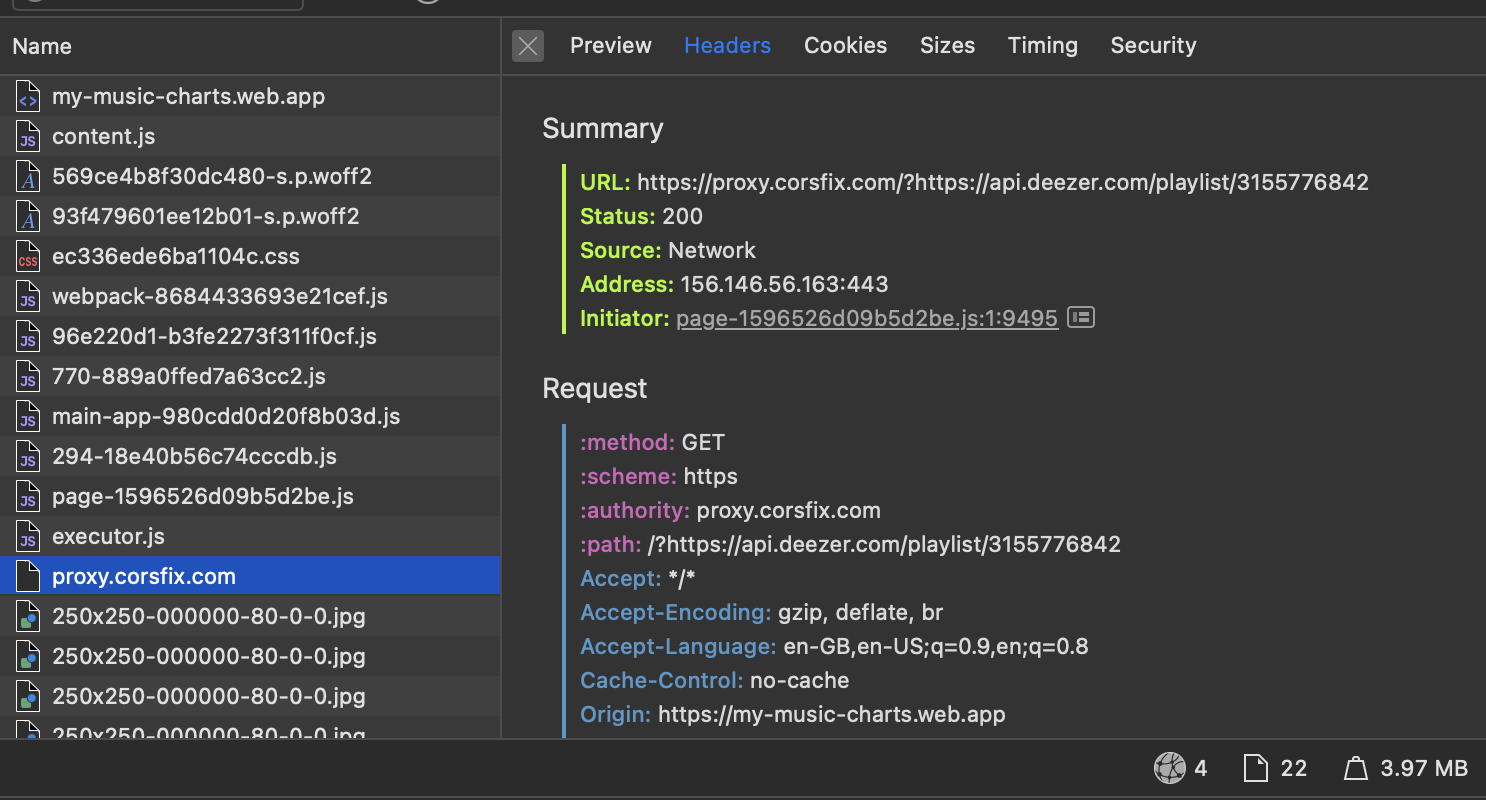1486x800 pixels.
Task: Select the proxy.corsfix.com request row
Action: tap(250, 577)
